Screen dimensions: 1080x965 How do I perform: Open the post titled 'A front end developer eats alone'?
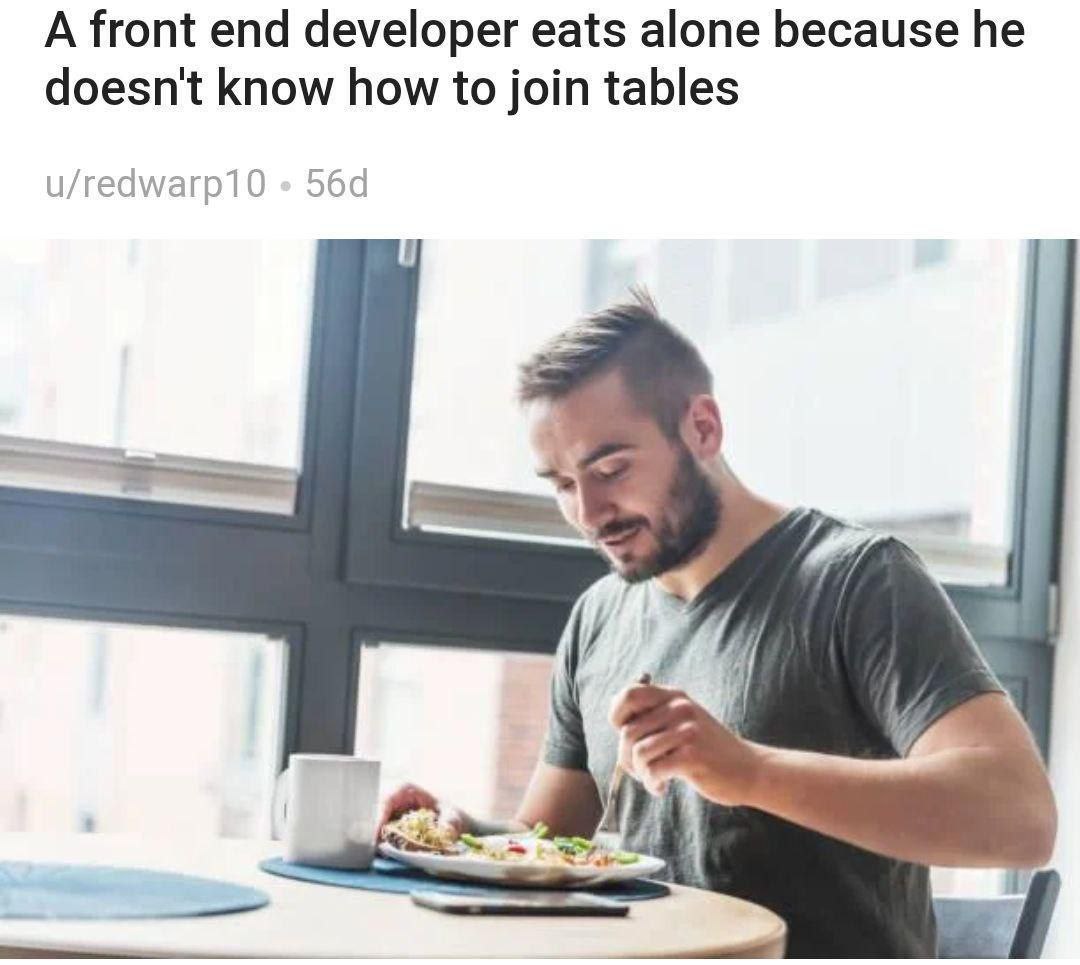click(x=534, y=59)
